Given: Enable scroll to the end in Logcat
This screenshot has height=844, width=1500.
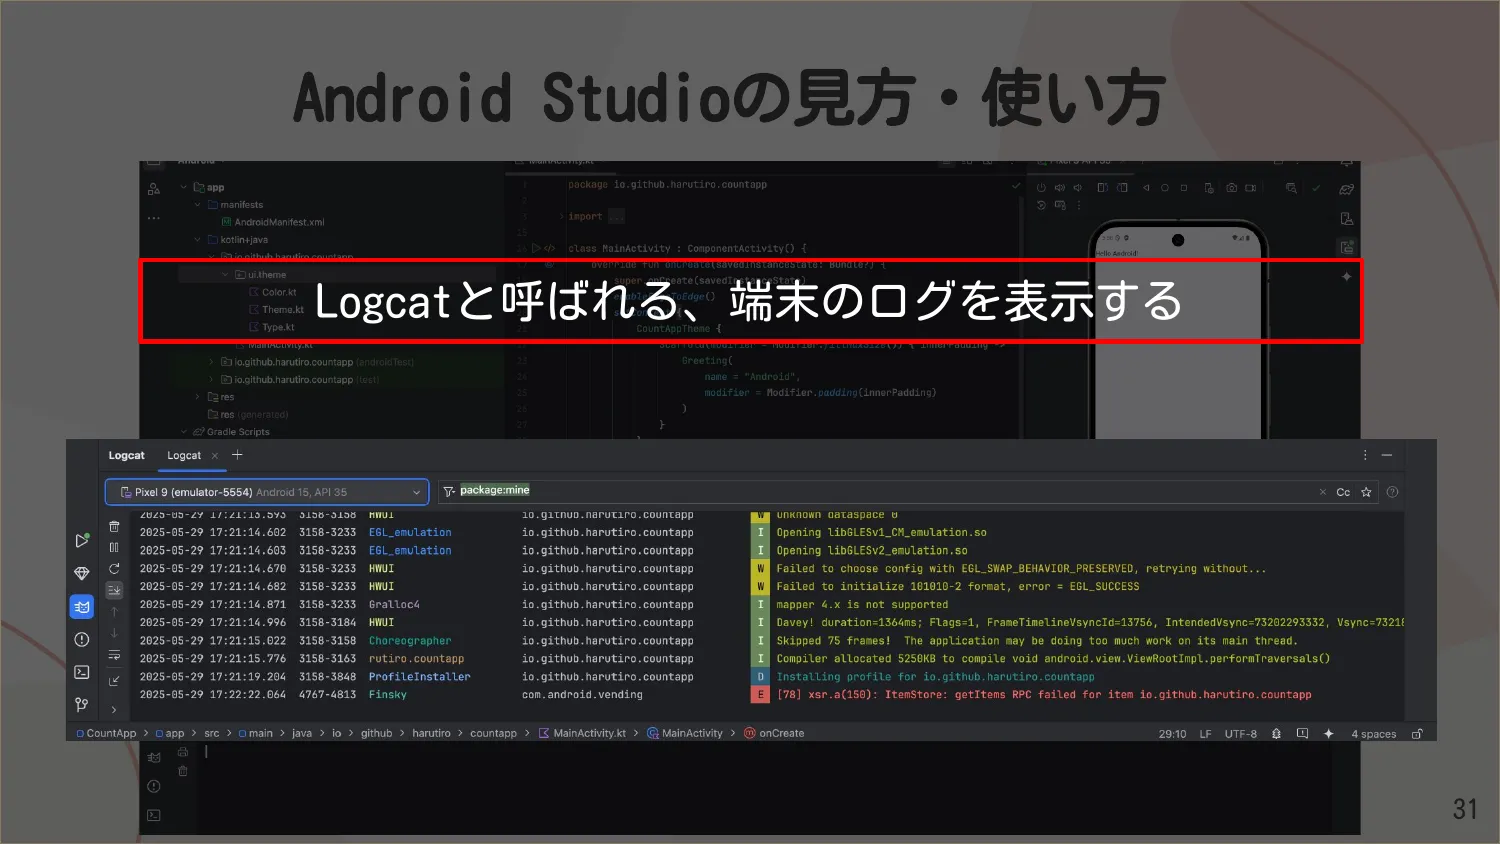Looking at the screenshot, I should coord(114,590).
